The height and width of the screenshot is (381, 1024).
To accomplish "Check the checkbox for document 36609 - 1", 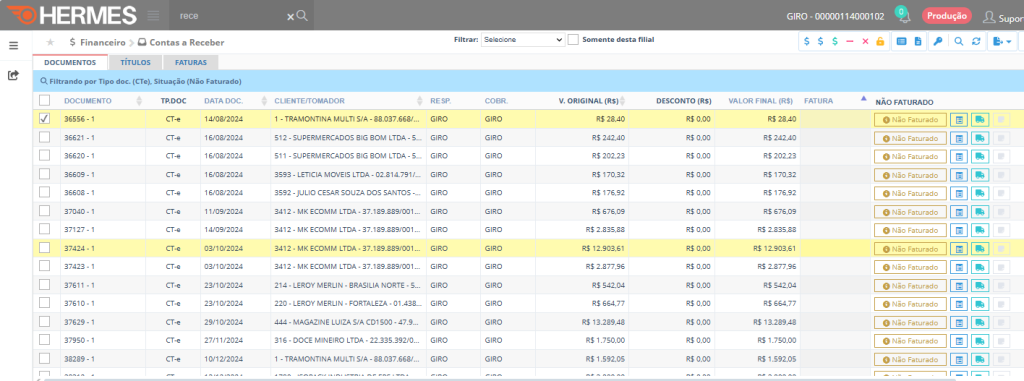I will (x=44, y=174).
